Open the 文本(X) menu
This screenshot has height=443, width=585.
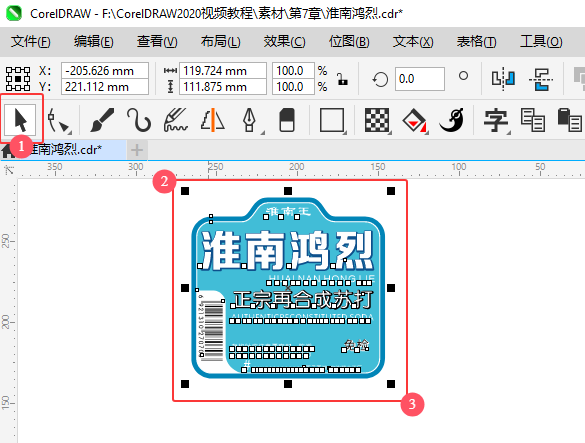pyautogui.click(x=413, y=41)
